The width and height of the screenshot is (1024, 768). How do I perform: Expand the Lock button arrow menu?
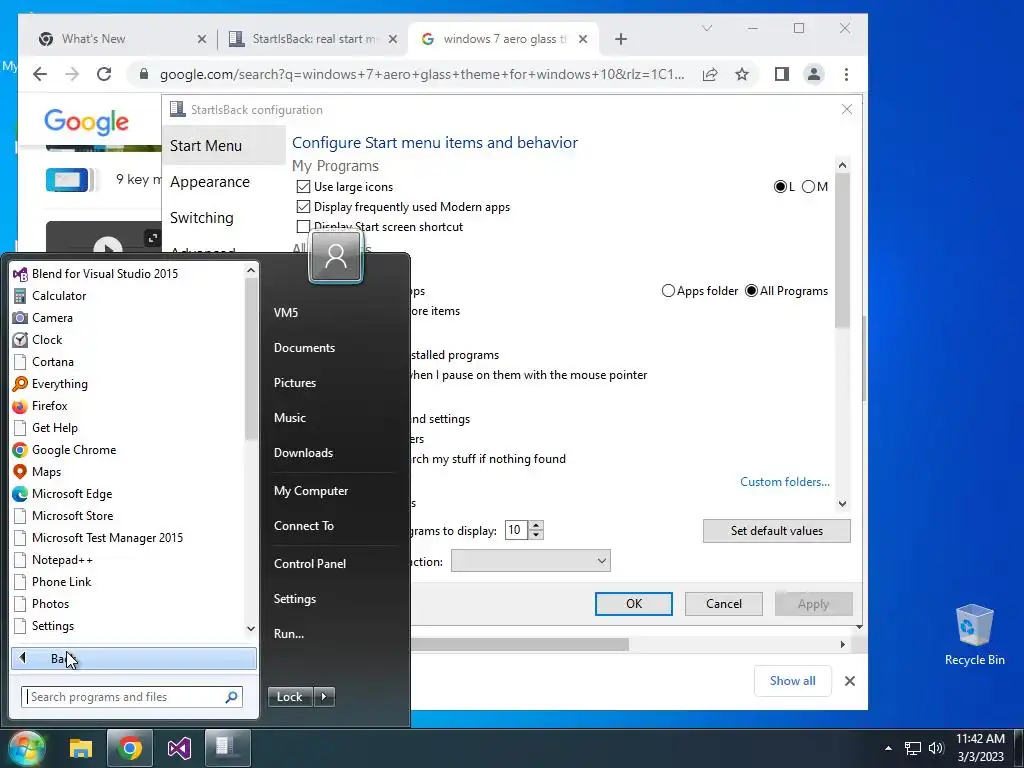tap(324, 697)
